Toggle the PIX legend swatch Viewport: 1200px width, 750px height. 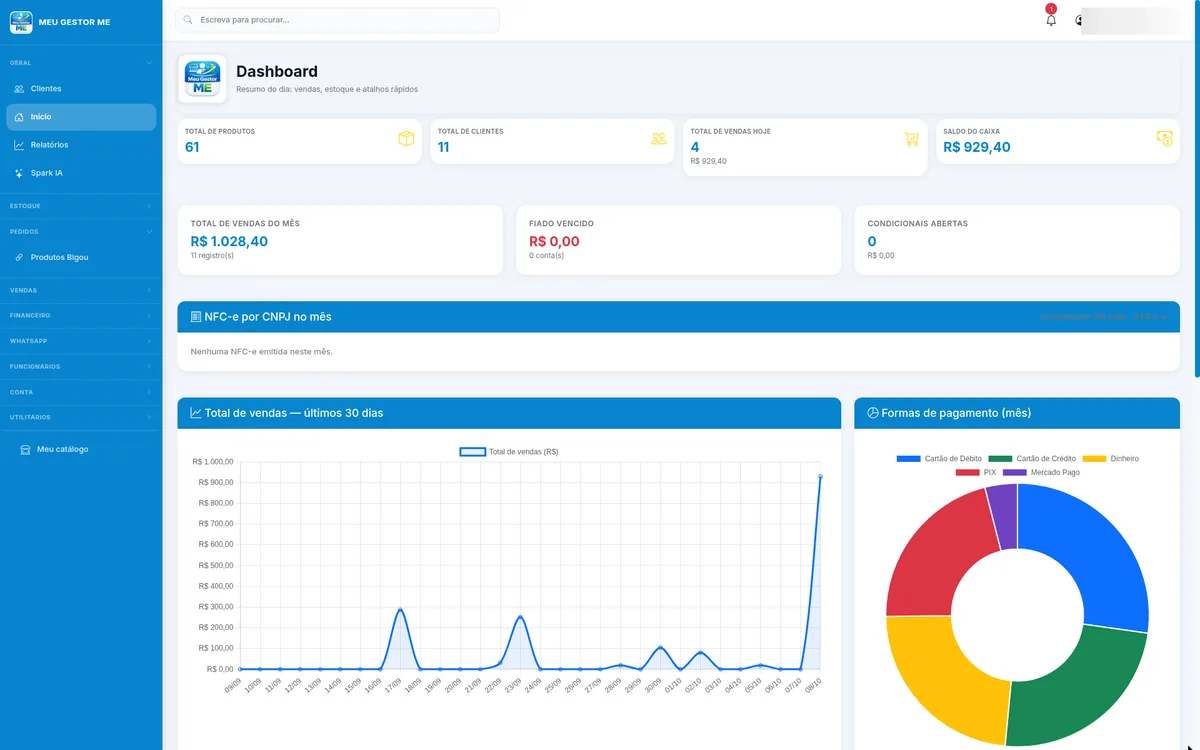(967, 472)
